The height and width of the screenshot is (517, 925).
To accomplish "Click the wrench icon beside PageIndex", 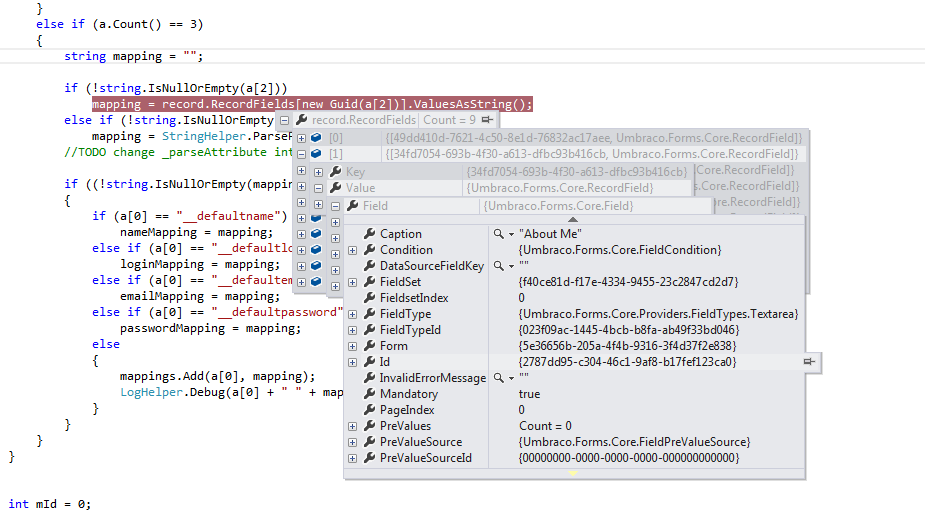I will point(369,410).
